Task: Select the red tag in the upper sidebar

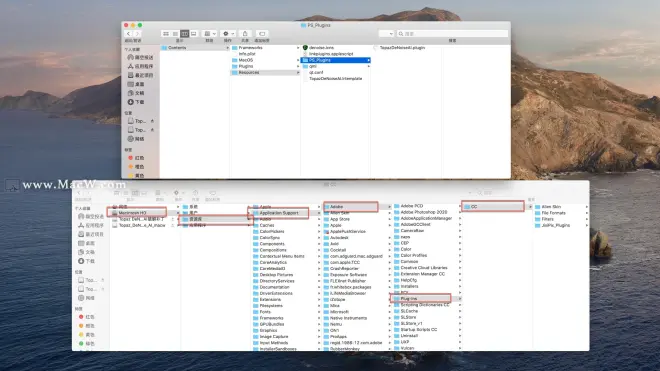Action: point(136,158)
